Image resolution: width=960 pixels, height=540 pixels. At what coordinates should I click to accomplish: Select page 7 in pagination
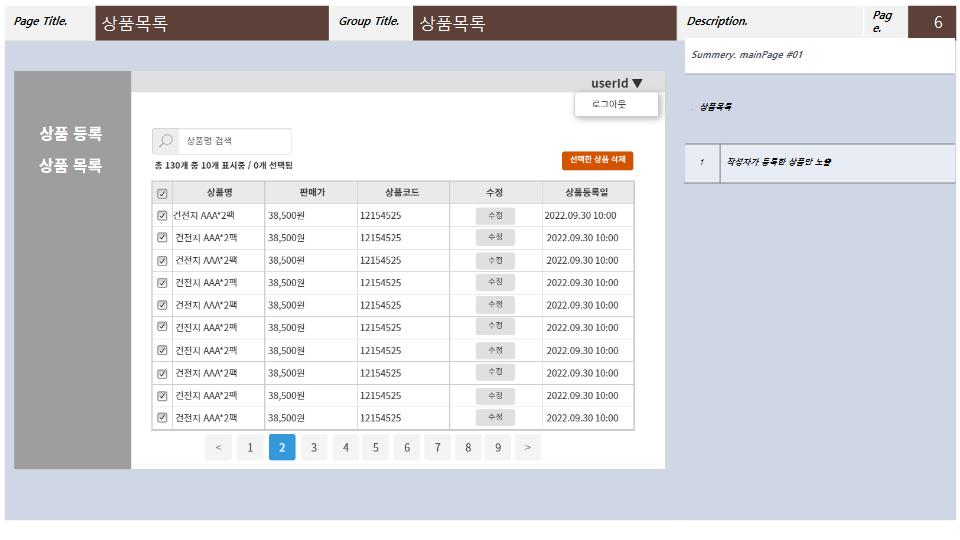click(438, 448)
